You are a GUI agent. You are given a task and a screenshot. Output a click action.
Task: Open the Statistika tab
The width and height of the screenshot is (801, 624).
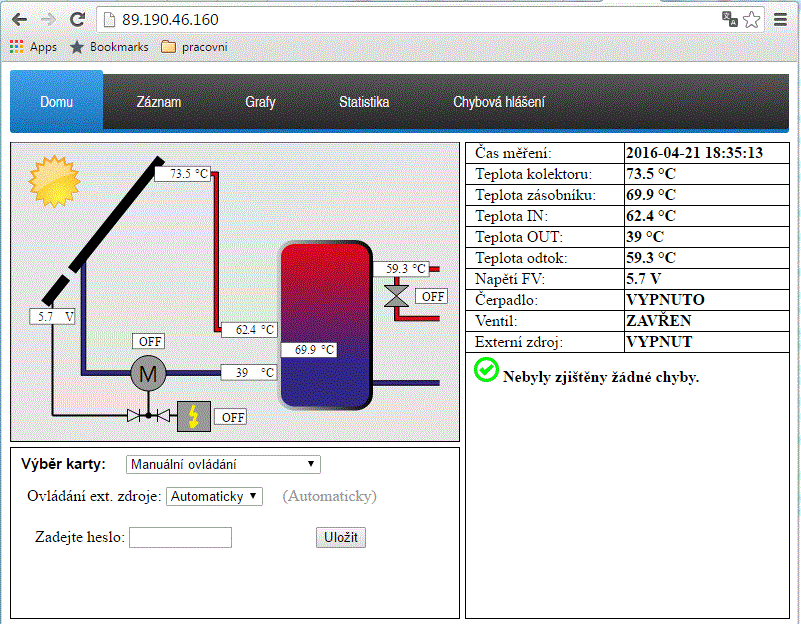click(x=364, y=102)
